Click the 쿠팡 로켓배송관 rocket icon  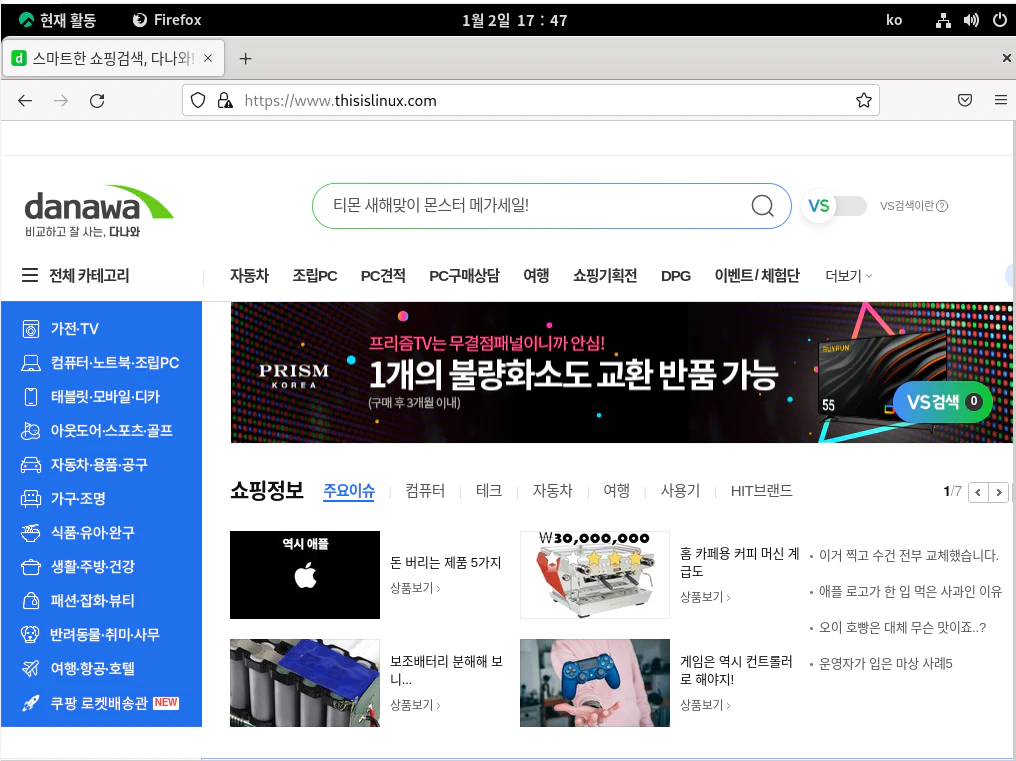point(30,703)
